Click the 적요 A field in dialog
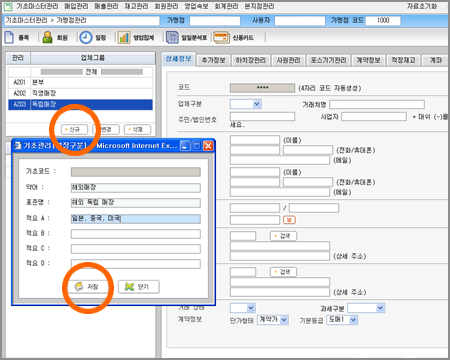Viewport: 450px width, 360px height. click(136, 219)
